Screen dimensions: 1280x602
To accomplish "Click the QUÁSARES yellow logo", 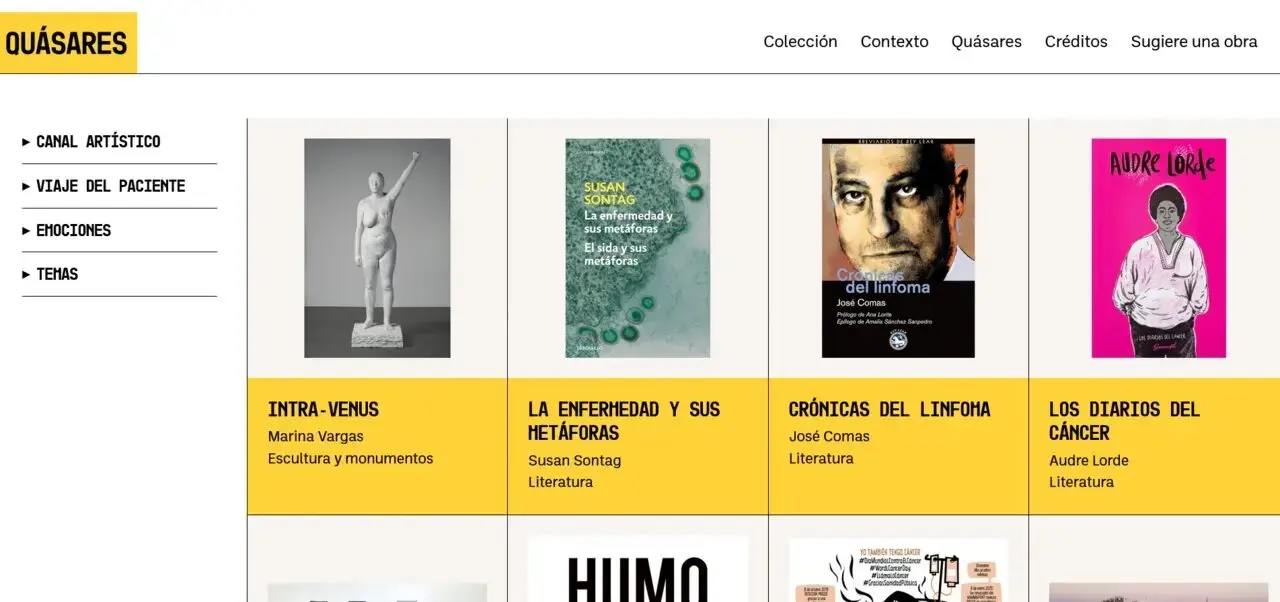I will point(68,43).
